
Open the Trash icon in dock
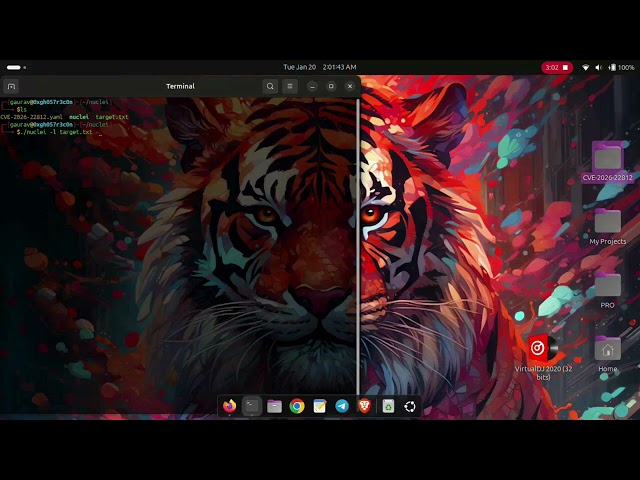click(388, 406)
